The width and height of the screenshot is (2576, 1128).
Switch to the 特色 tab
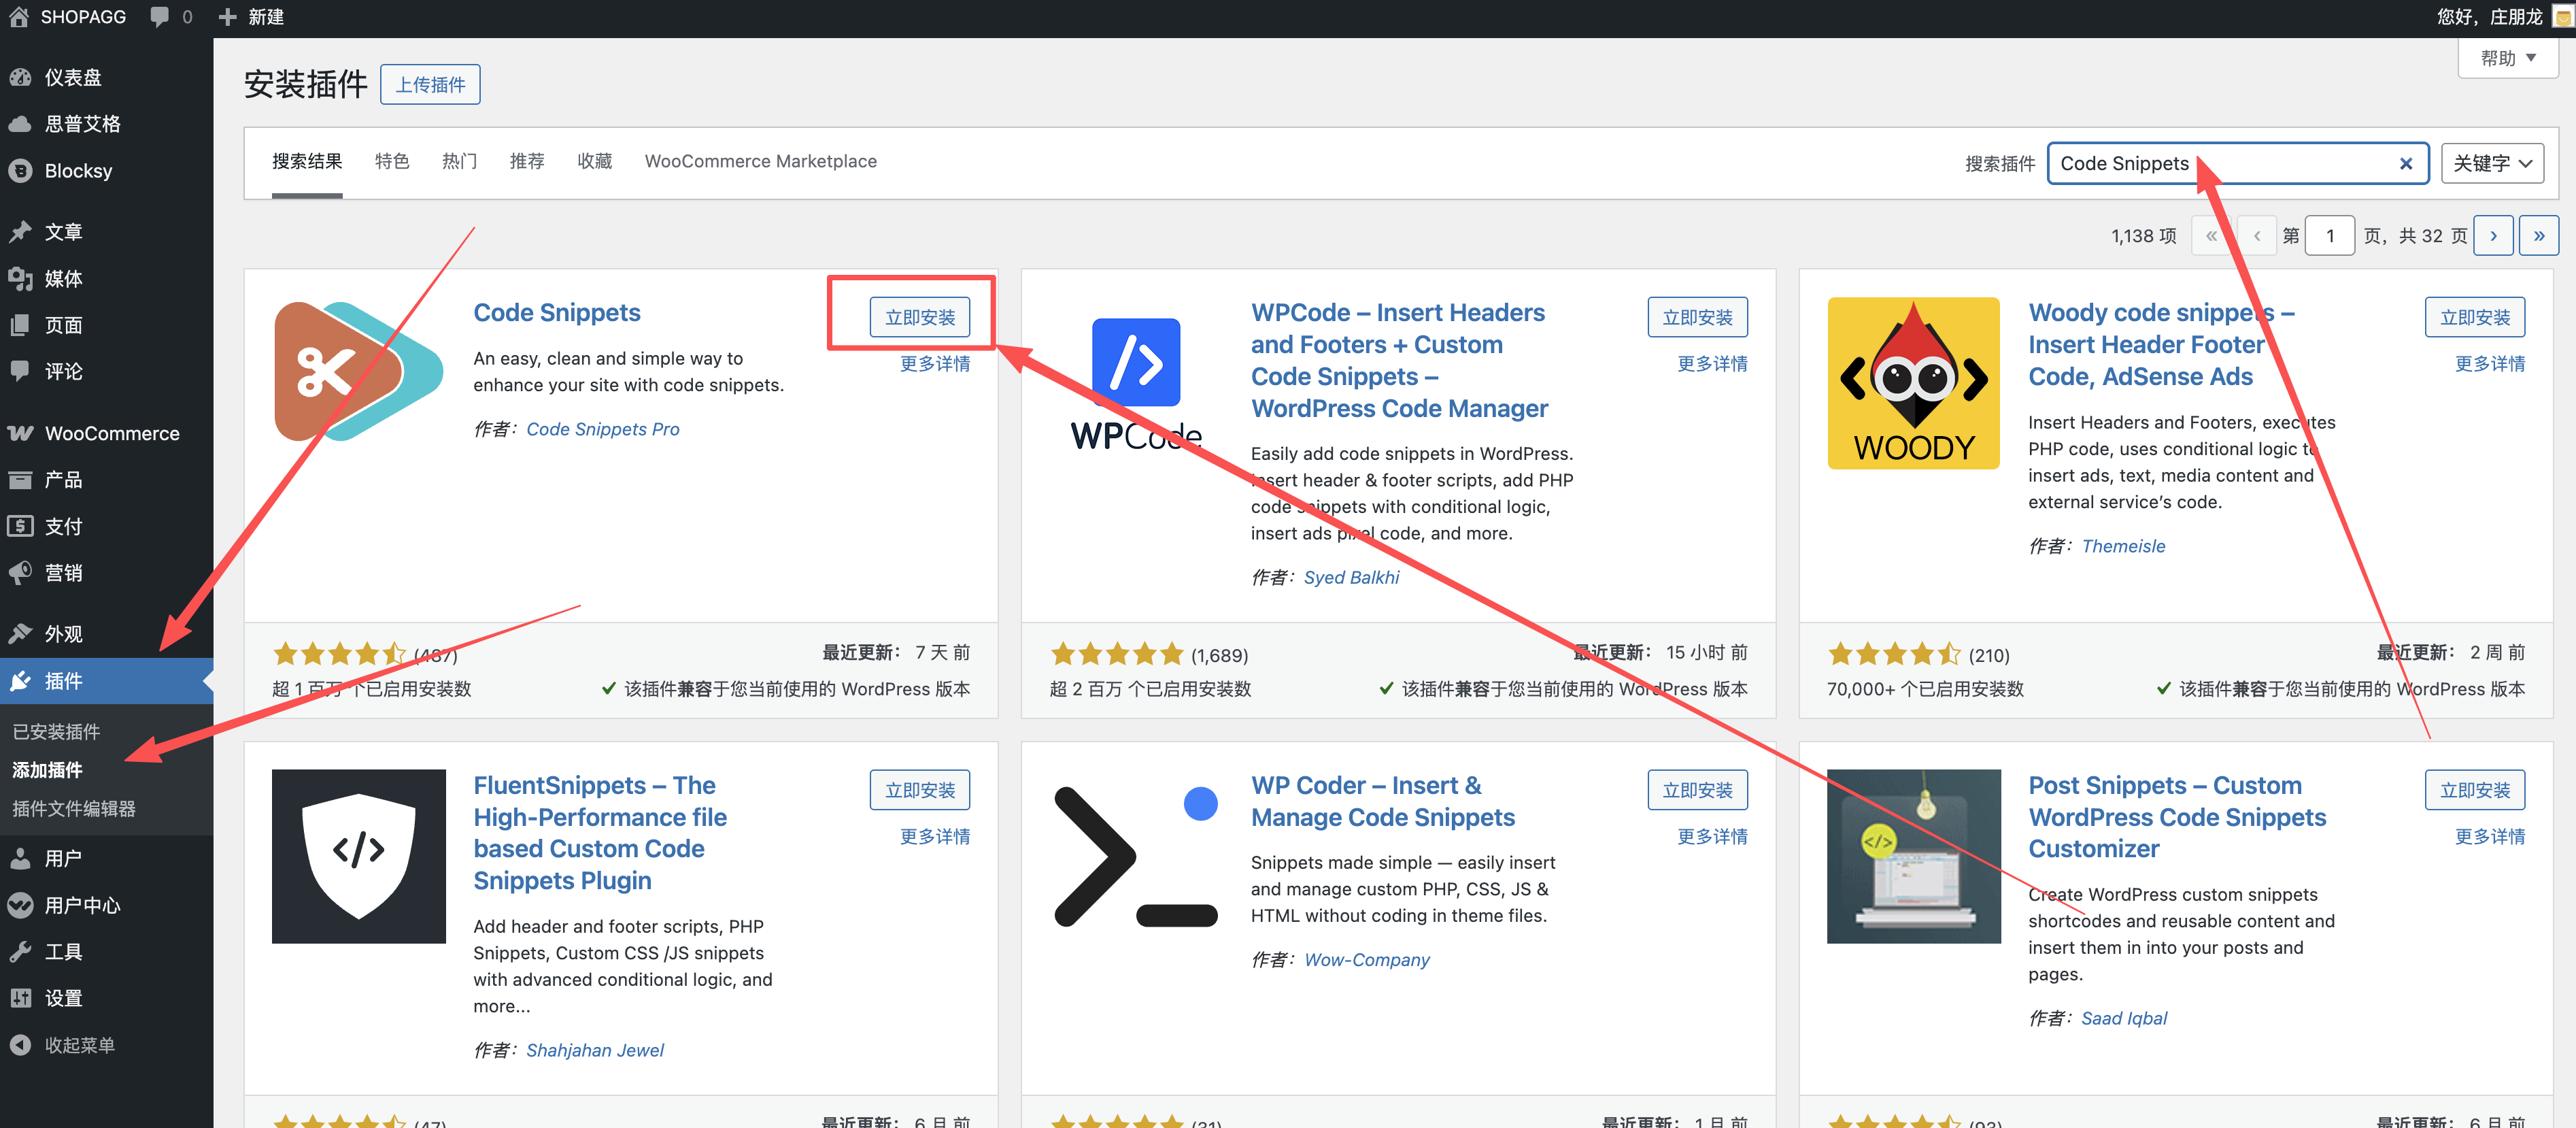point(392,161)
